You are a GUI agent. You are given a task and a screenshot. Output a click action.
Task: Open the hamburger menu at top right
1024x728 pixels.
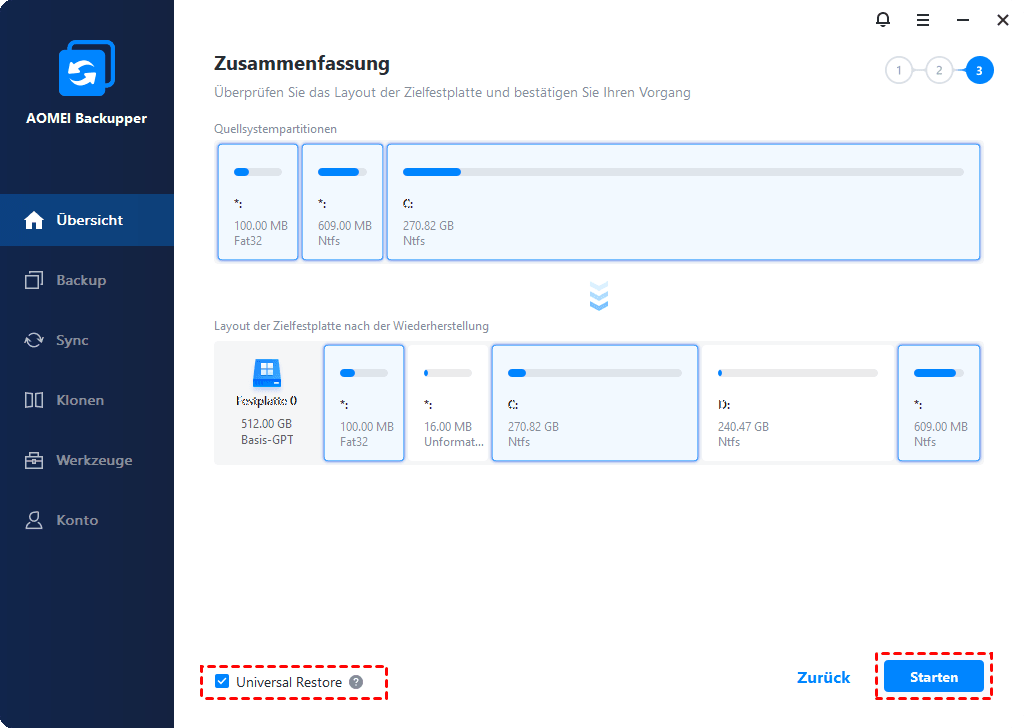pos(923,20)
